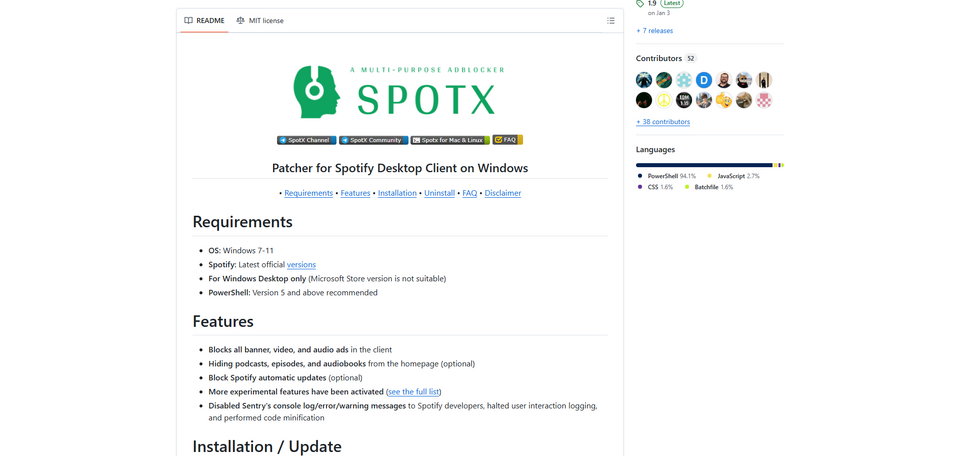The width and height of the screenshot is (960, 456).
Task: Jump to the Requirements anchor link
Action: click(309, 193)
